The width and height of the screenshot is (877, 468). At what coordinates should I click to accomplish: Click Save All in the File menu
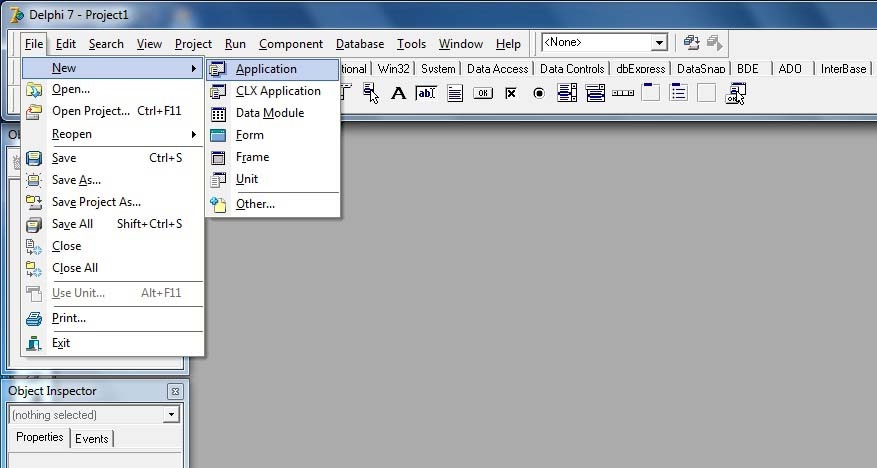112,224
